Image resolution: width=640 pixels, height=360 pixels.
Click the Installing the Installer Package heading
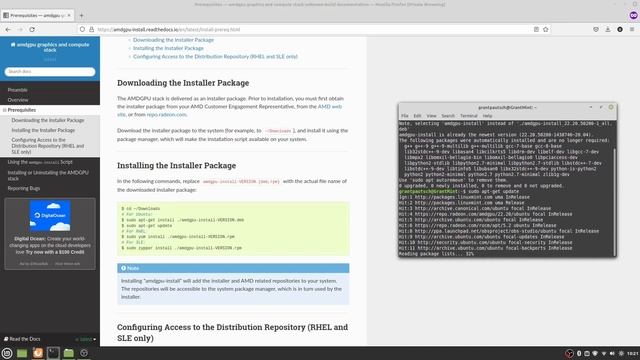click(176, 165)
